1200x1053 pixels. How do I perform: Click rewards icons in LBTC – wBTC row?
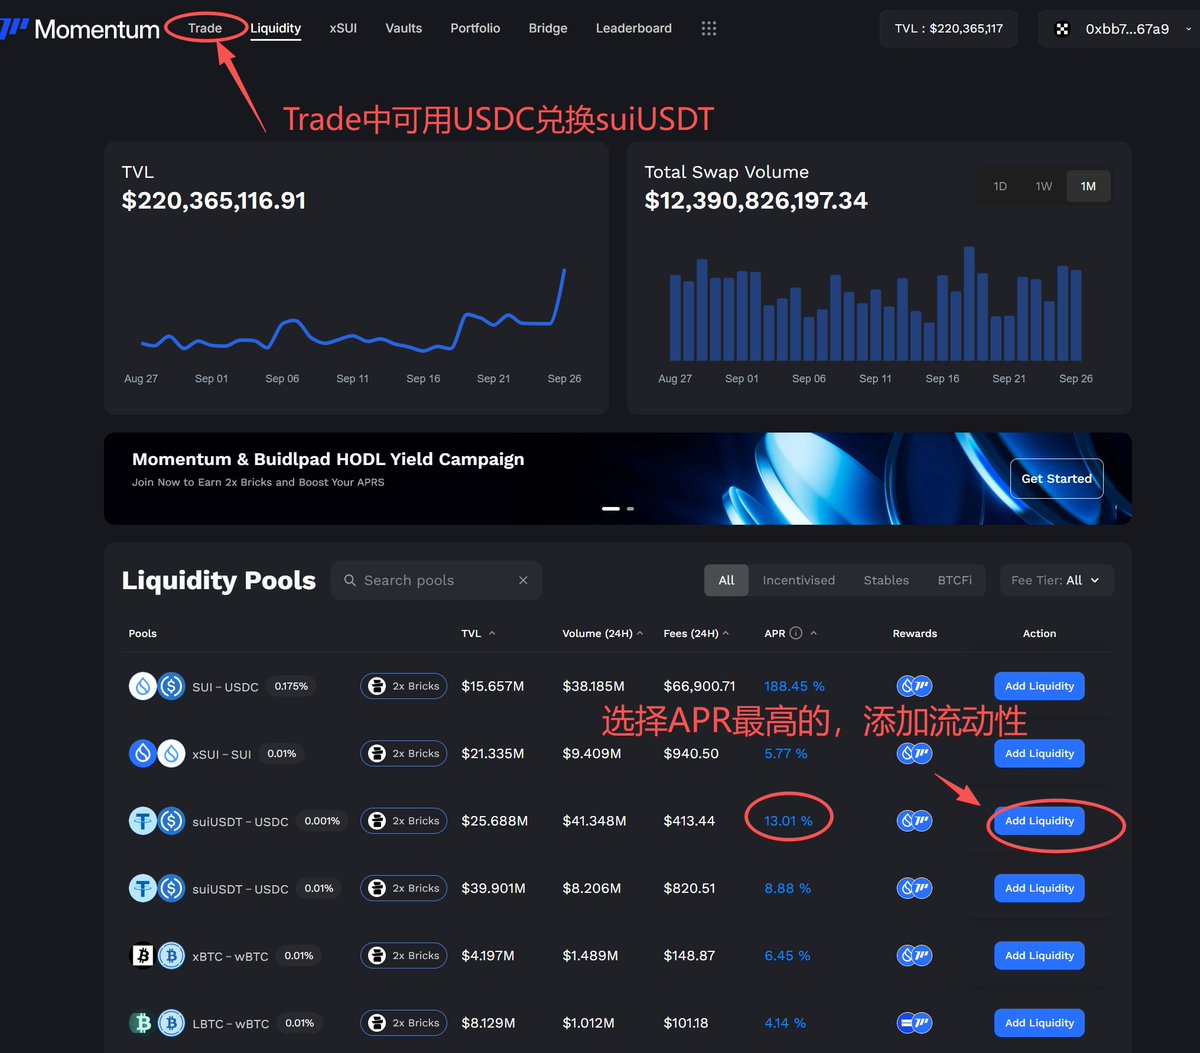tap(914, 1023)
